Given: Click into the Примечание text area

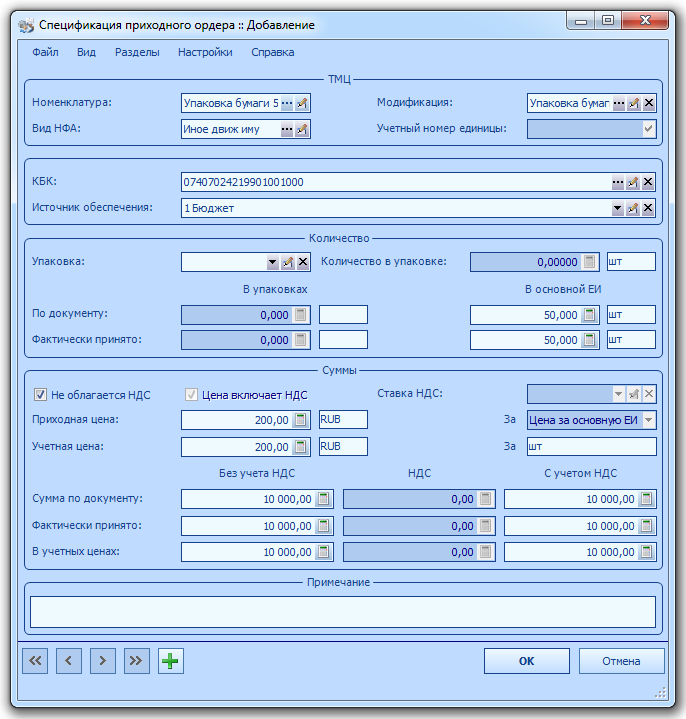Looking at the screenshot, I should (343, 612).
